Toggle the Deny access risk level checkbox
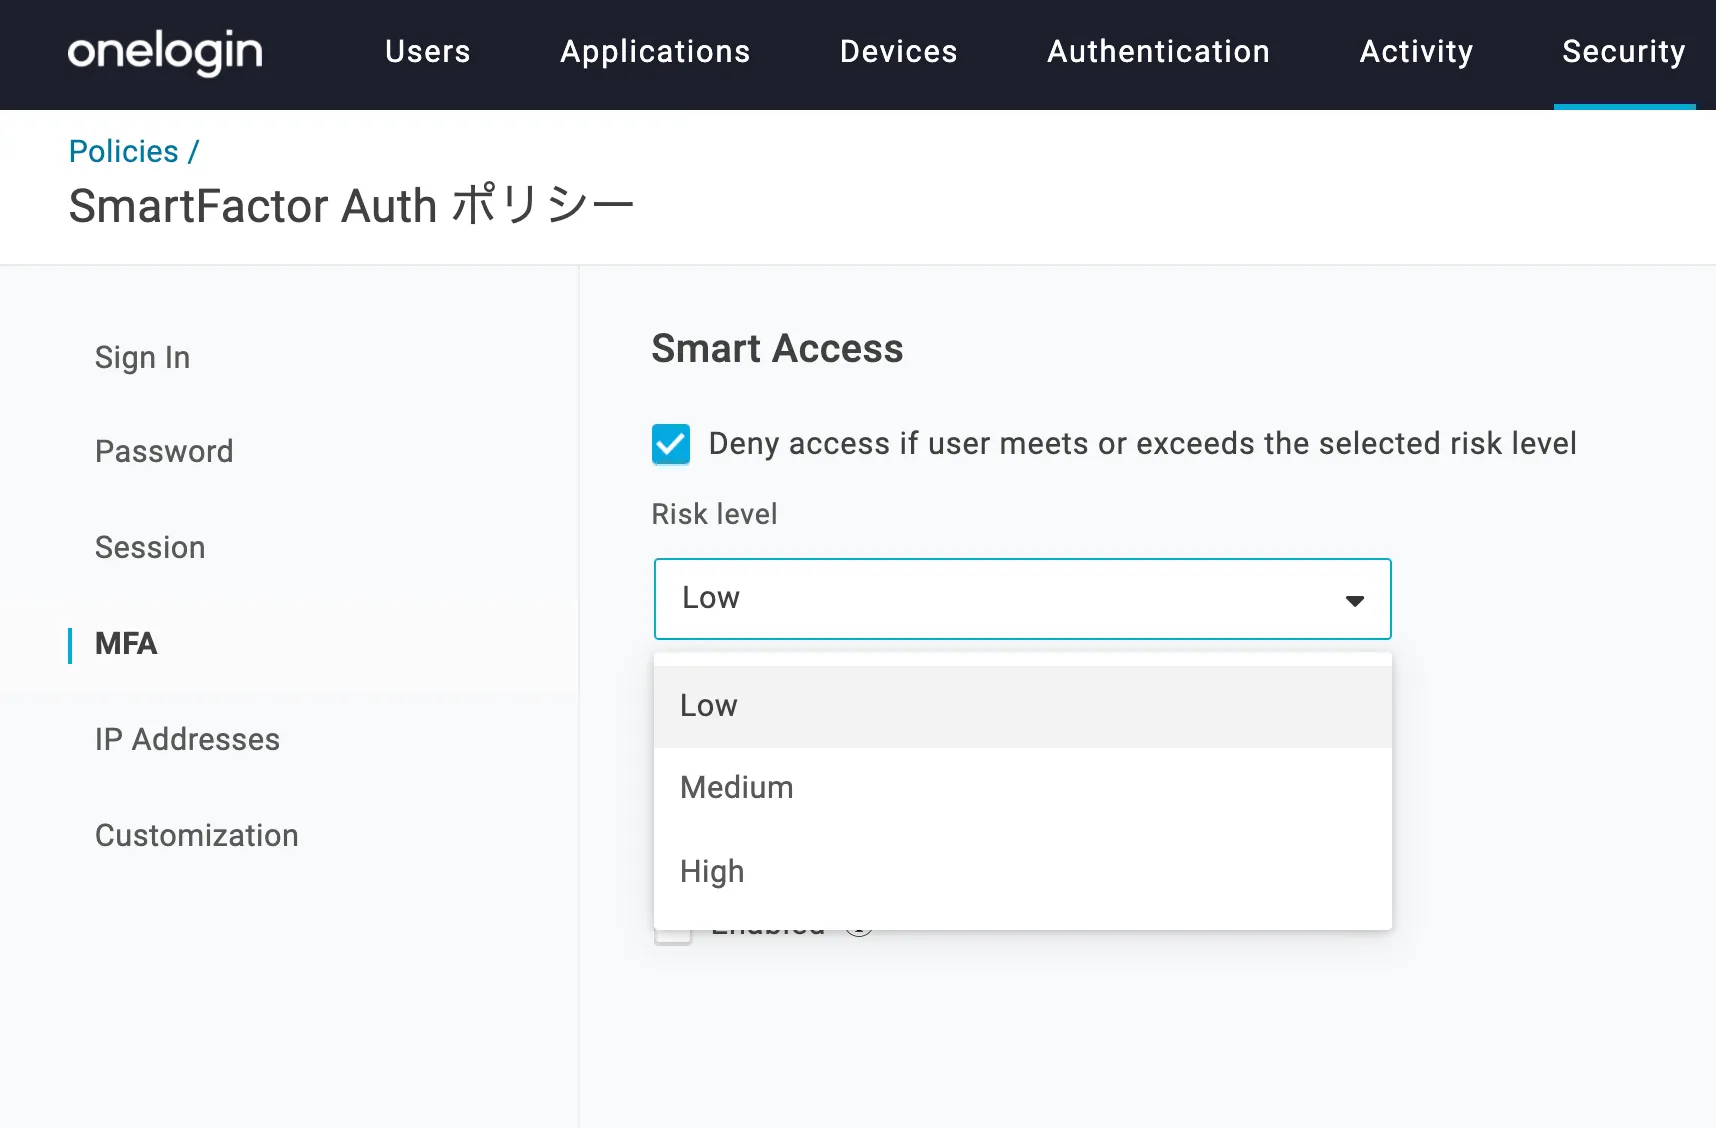 (671, 444)
